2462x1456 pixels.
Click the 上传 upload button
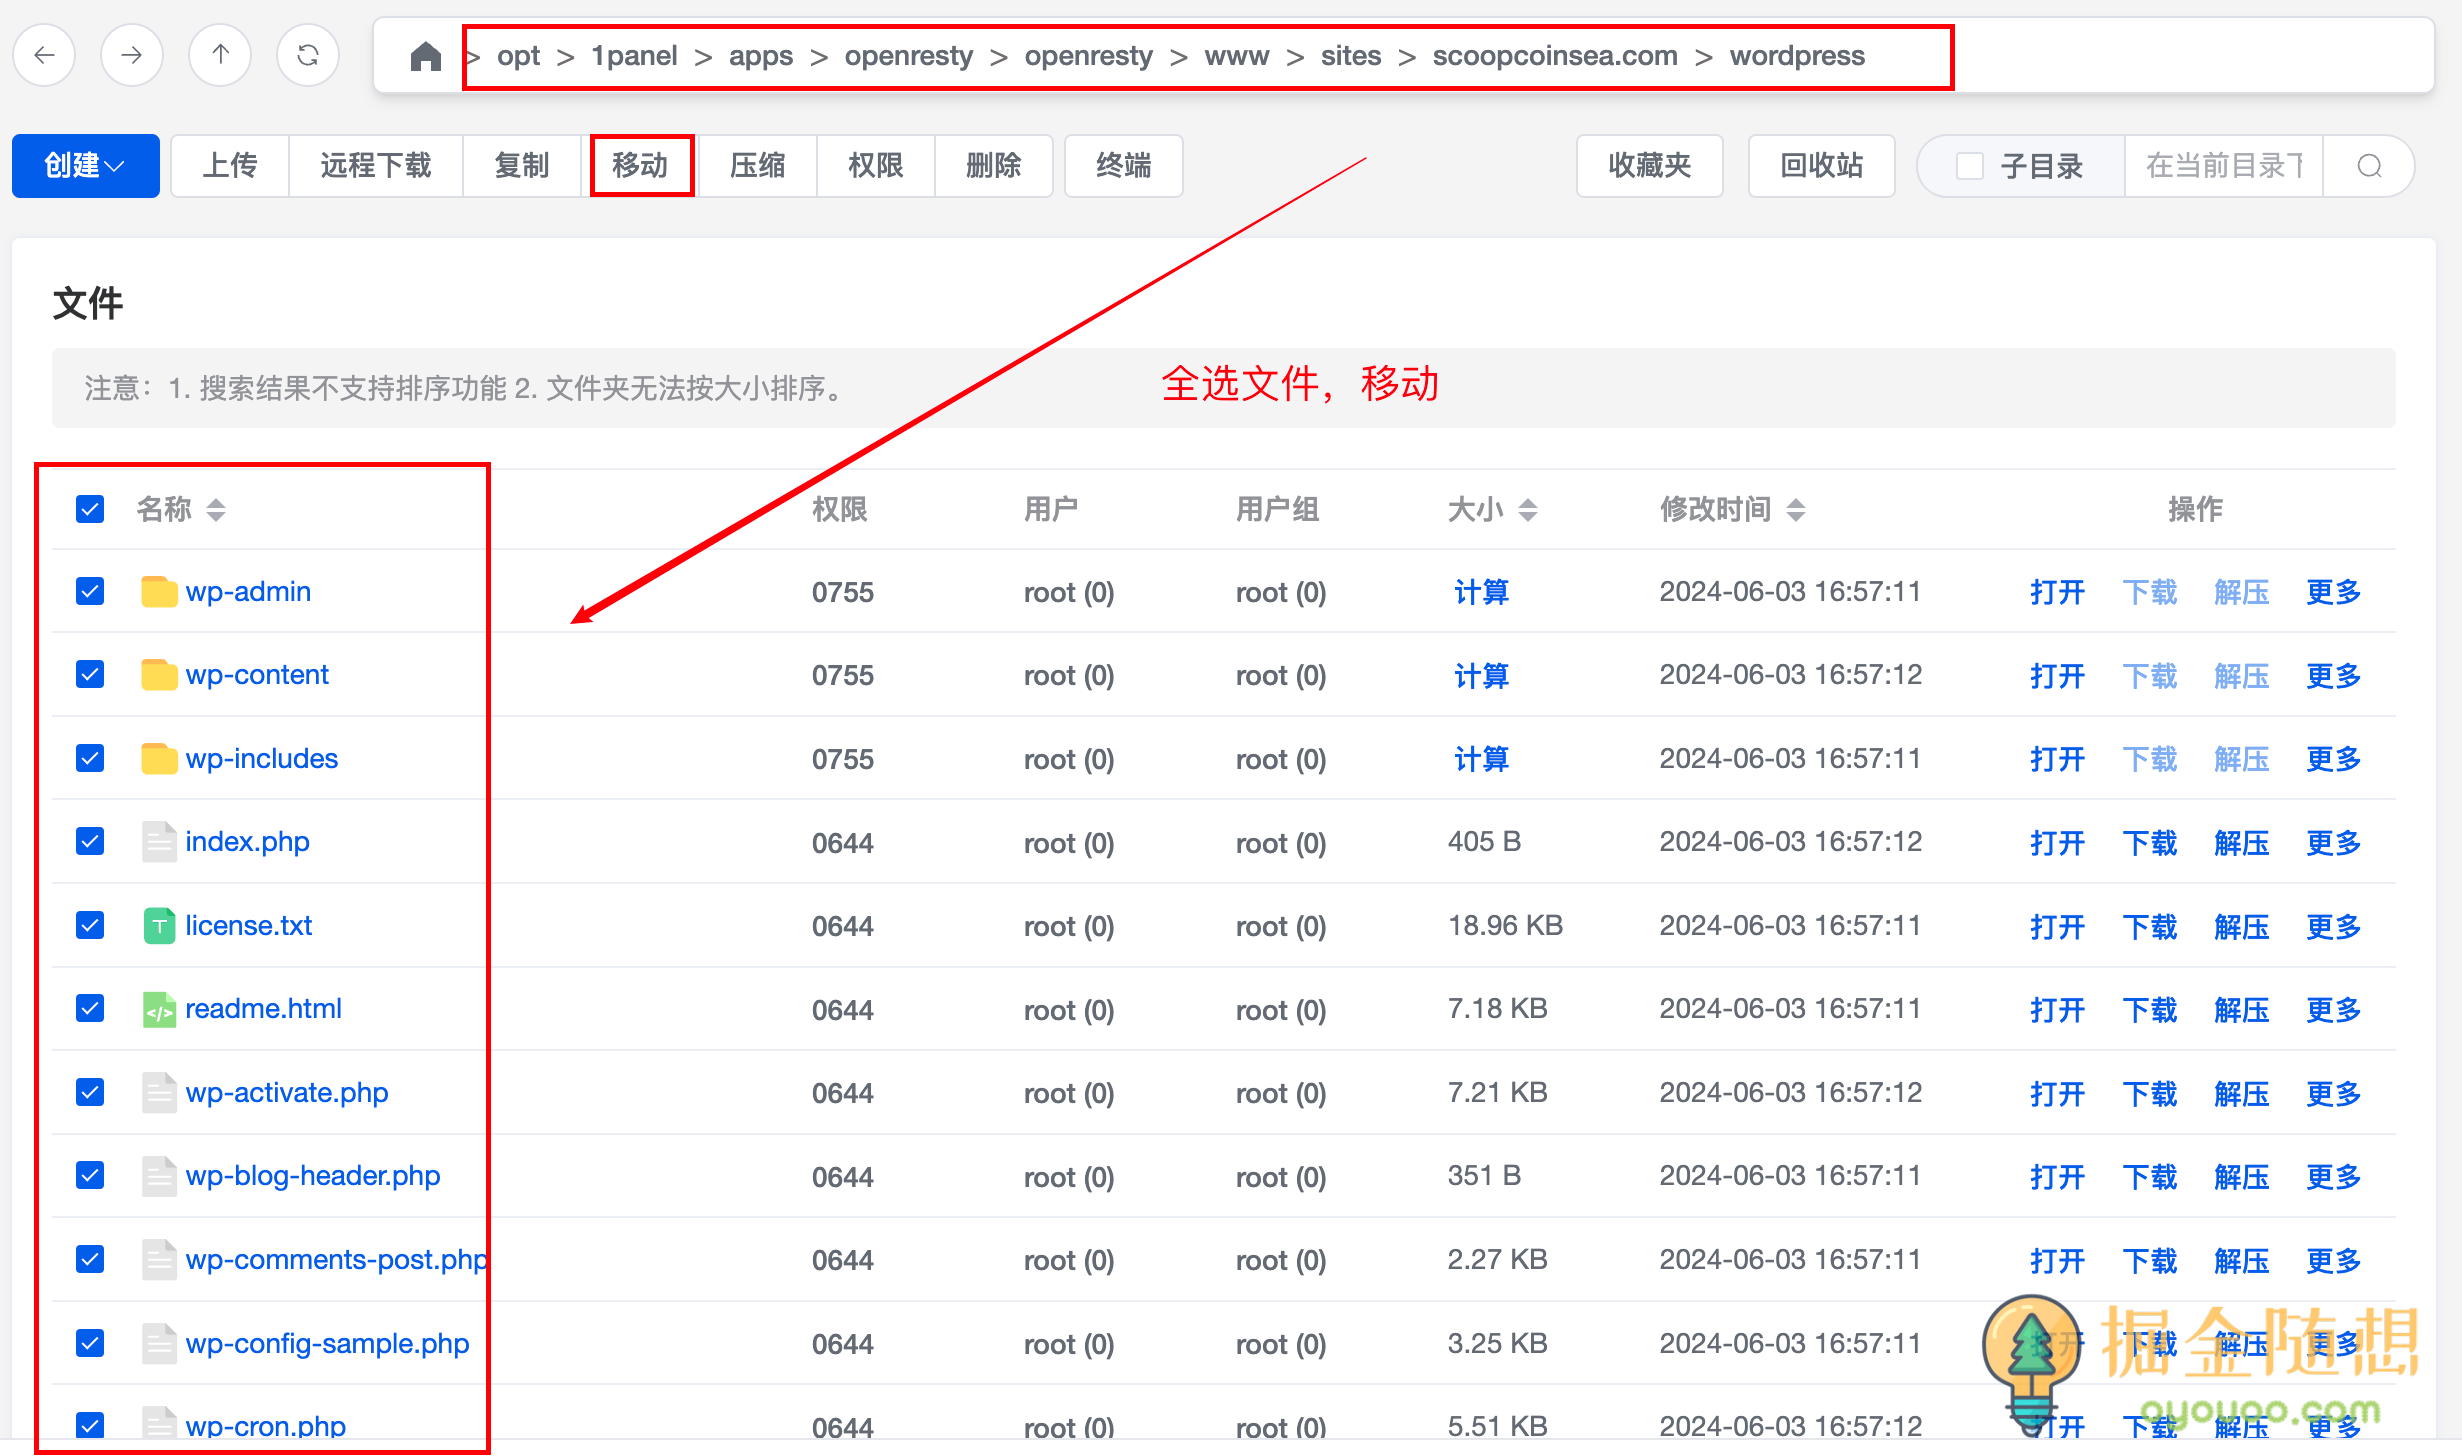click(x=230, y=166)
